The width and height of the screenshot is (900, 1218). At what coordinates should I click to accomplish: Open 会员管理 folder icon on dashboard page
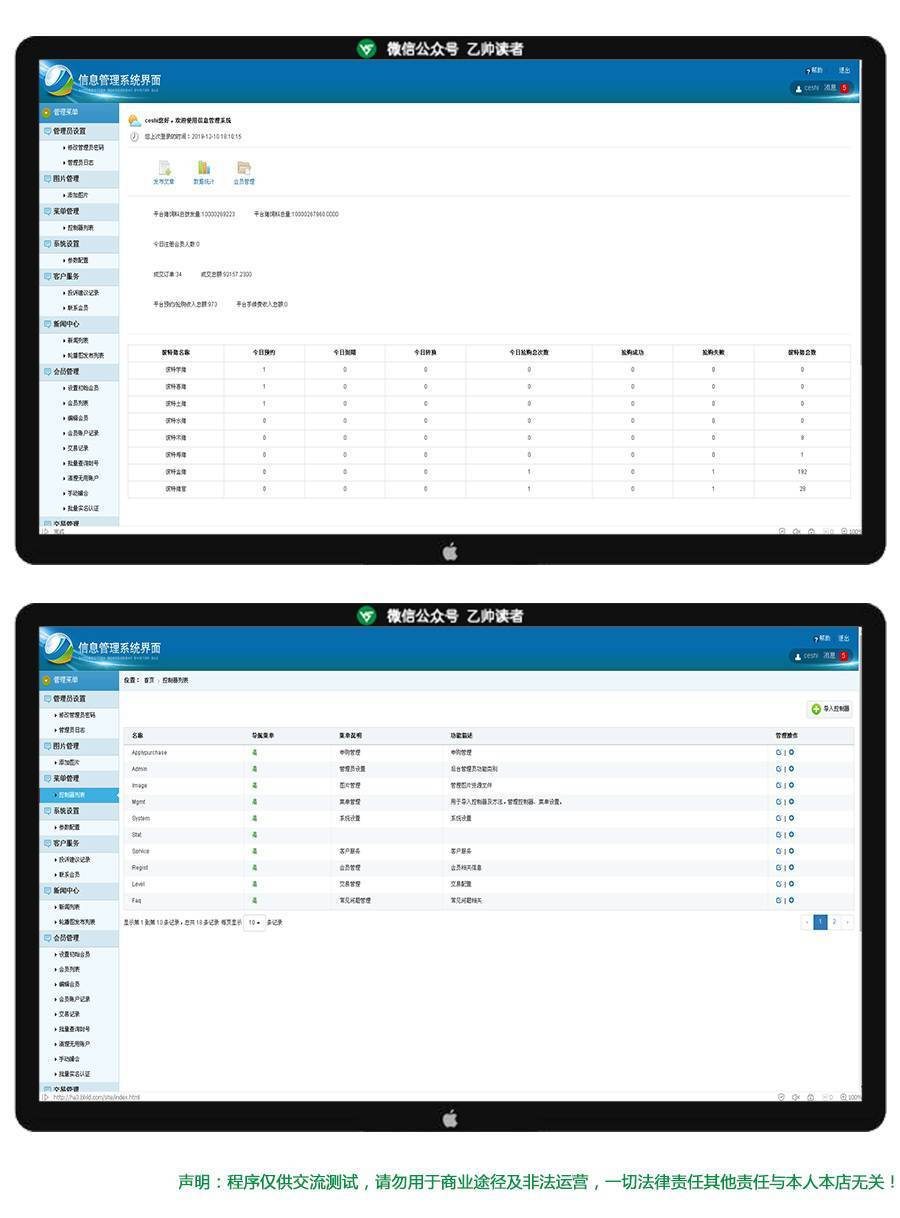[244, 168]
